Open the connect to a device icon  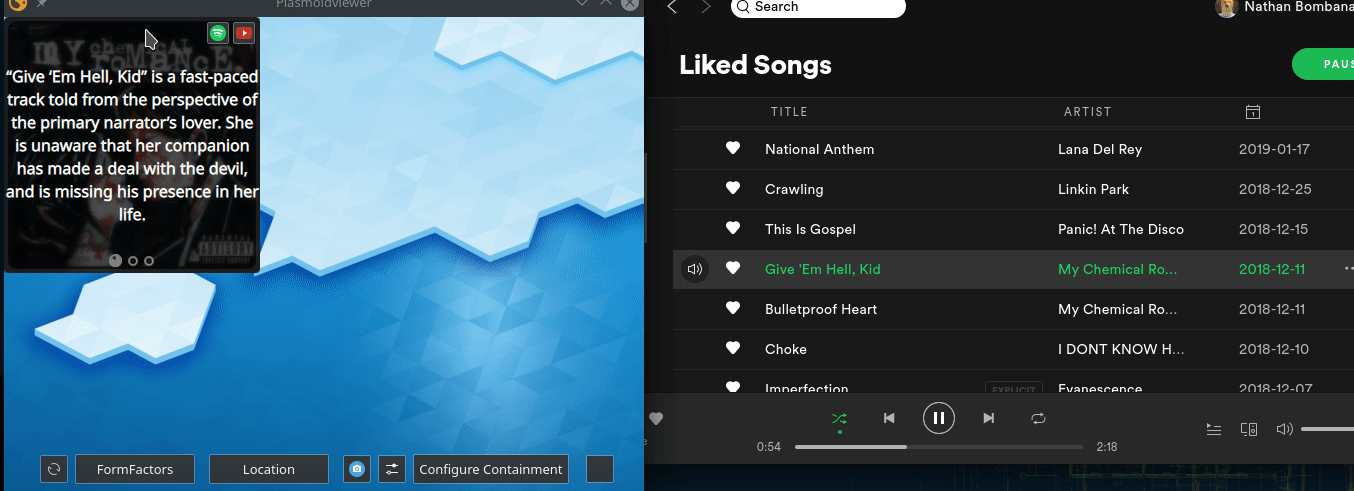[x=1248, y=429]
